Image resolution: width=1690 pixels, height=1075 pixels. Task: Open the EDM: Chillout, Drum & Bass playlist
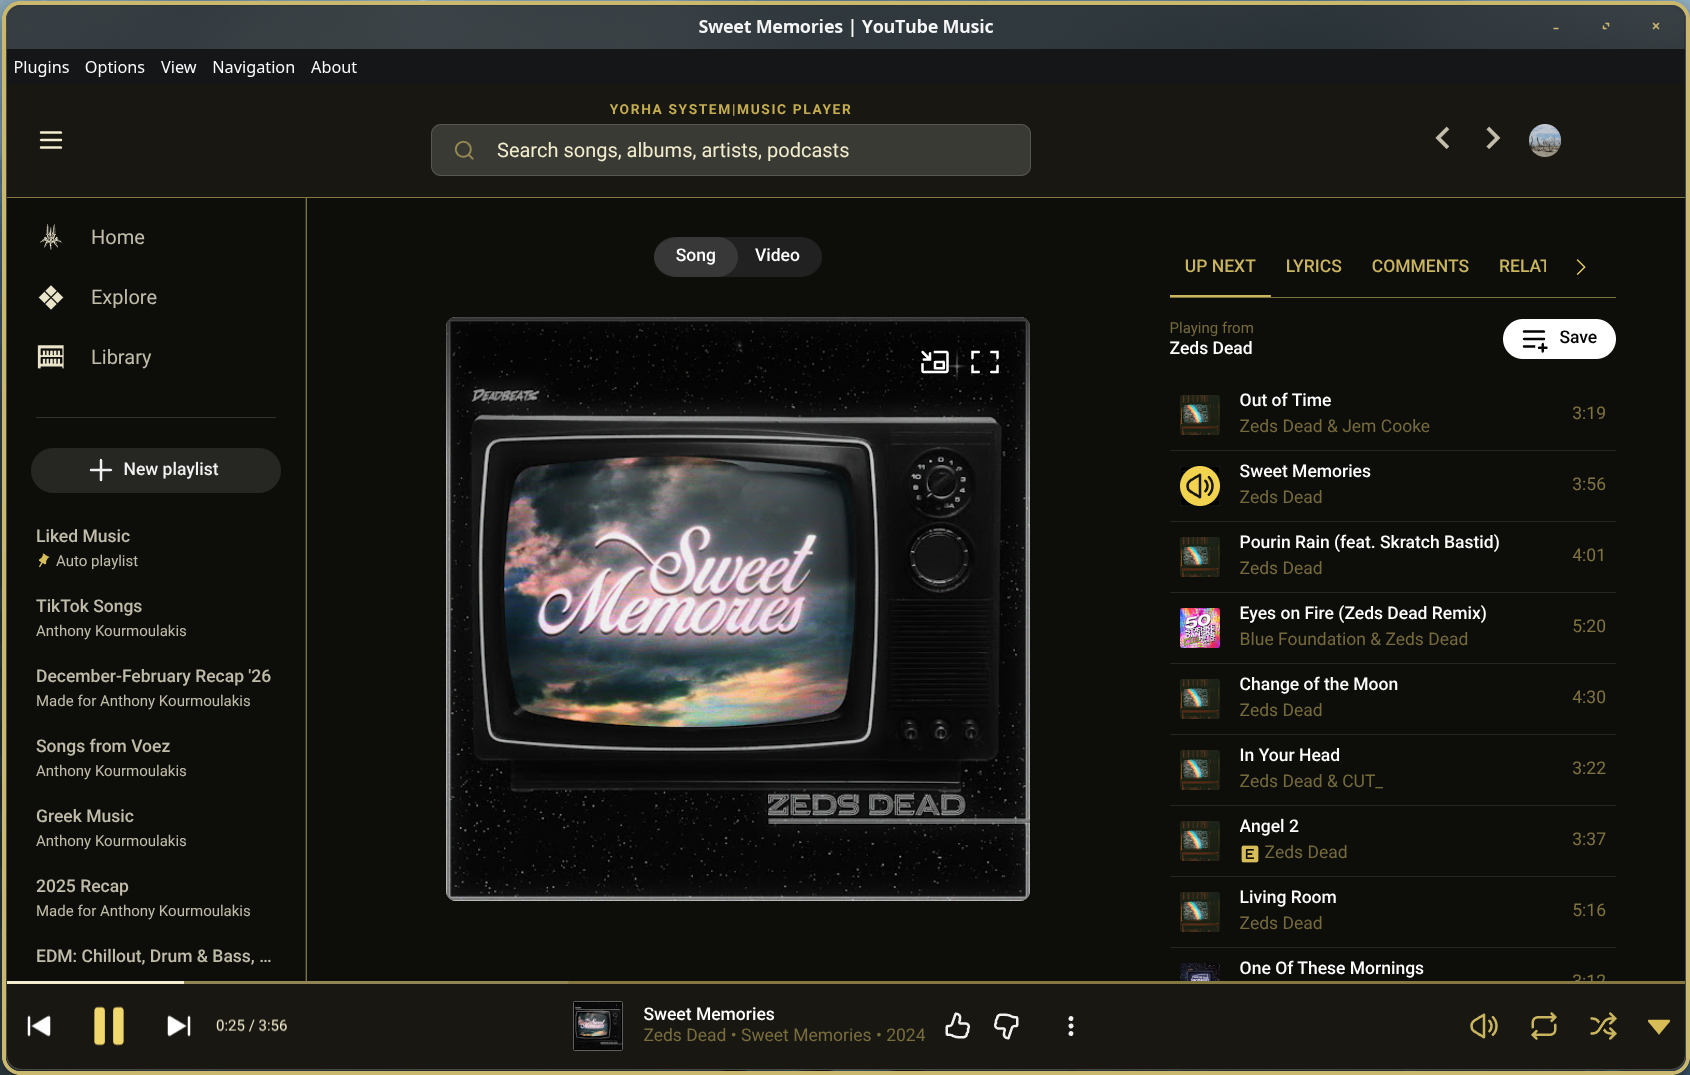pyautogui.click(x=156, y=957)
